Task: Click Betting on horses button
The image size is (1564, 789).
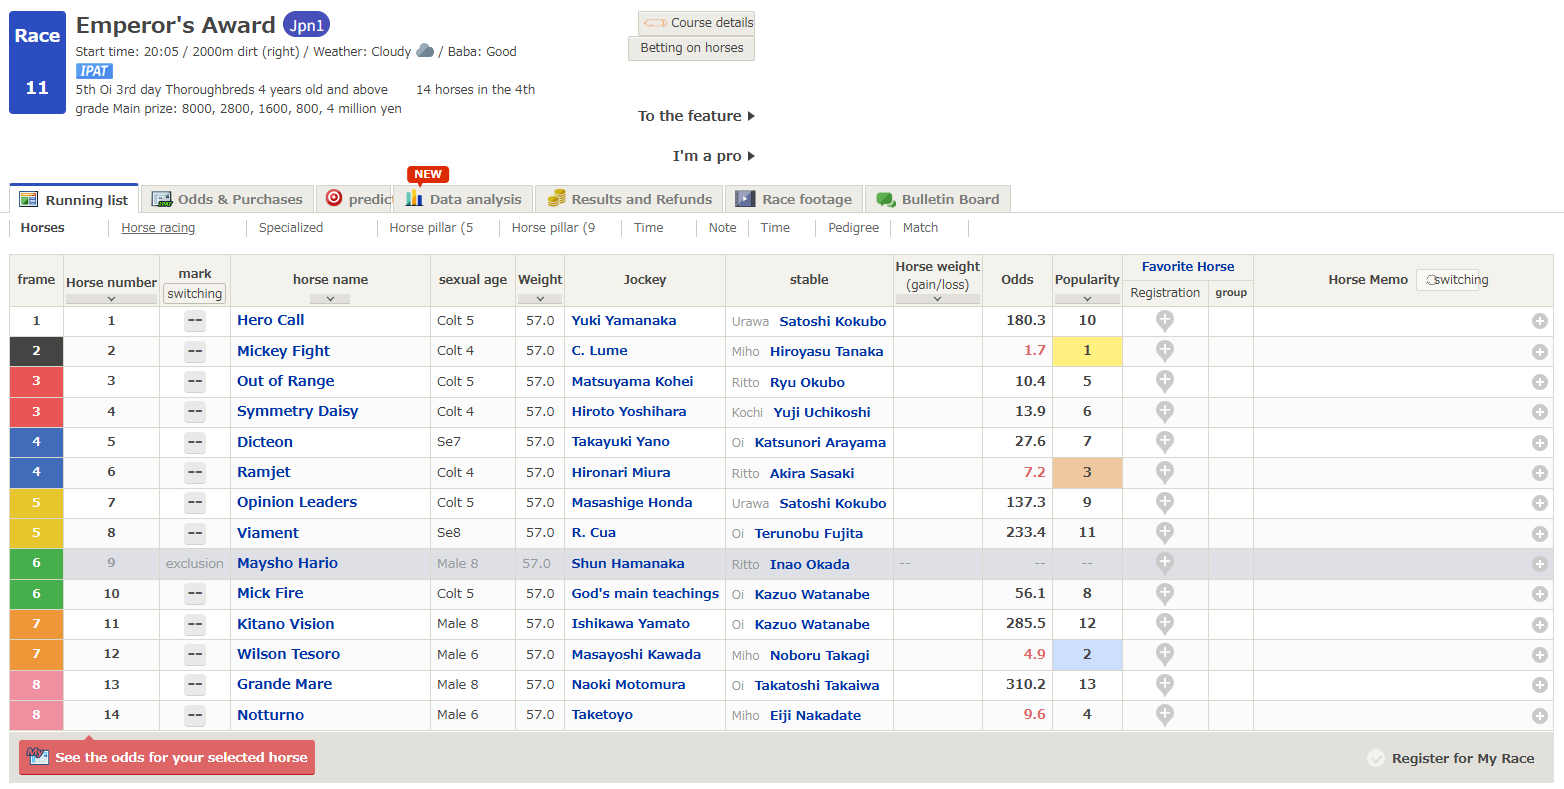Action: (x=691, y=48)
